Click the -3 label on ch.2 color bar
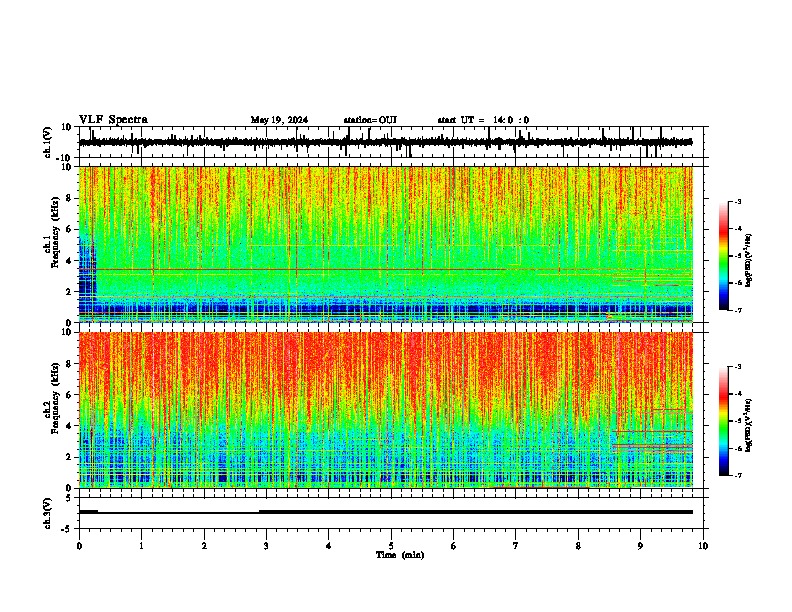792x612 pixels. (738, 367)
